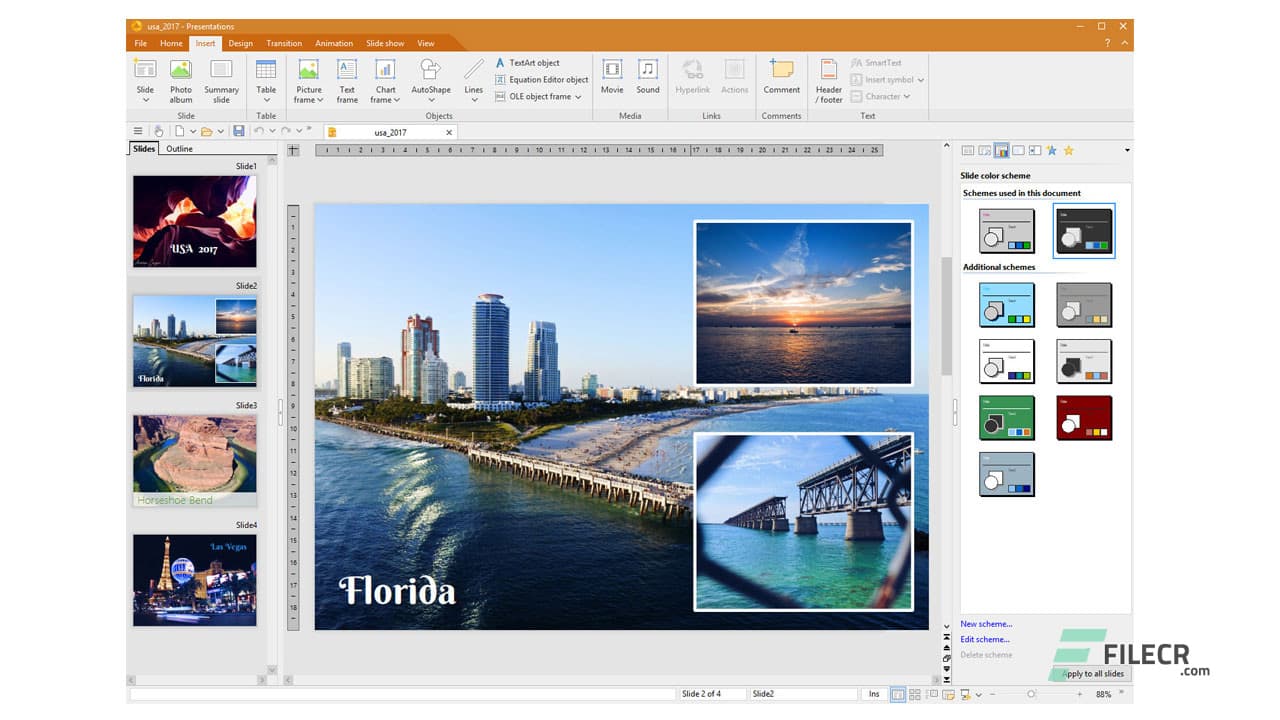Image resolution: width=1280 pixels, height=720 pixels.
Task: Expand the OLE object frame dropdown
Action: pos(577,97)
